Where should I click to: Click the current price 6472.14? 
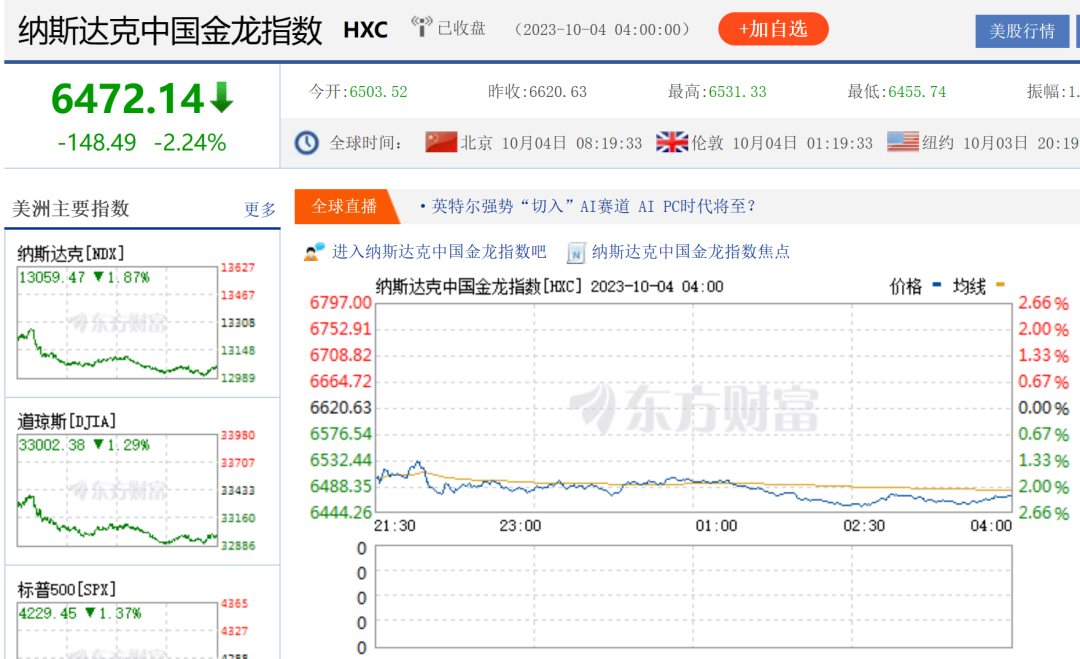tap(127, 98)
